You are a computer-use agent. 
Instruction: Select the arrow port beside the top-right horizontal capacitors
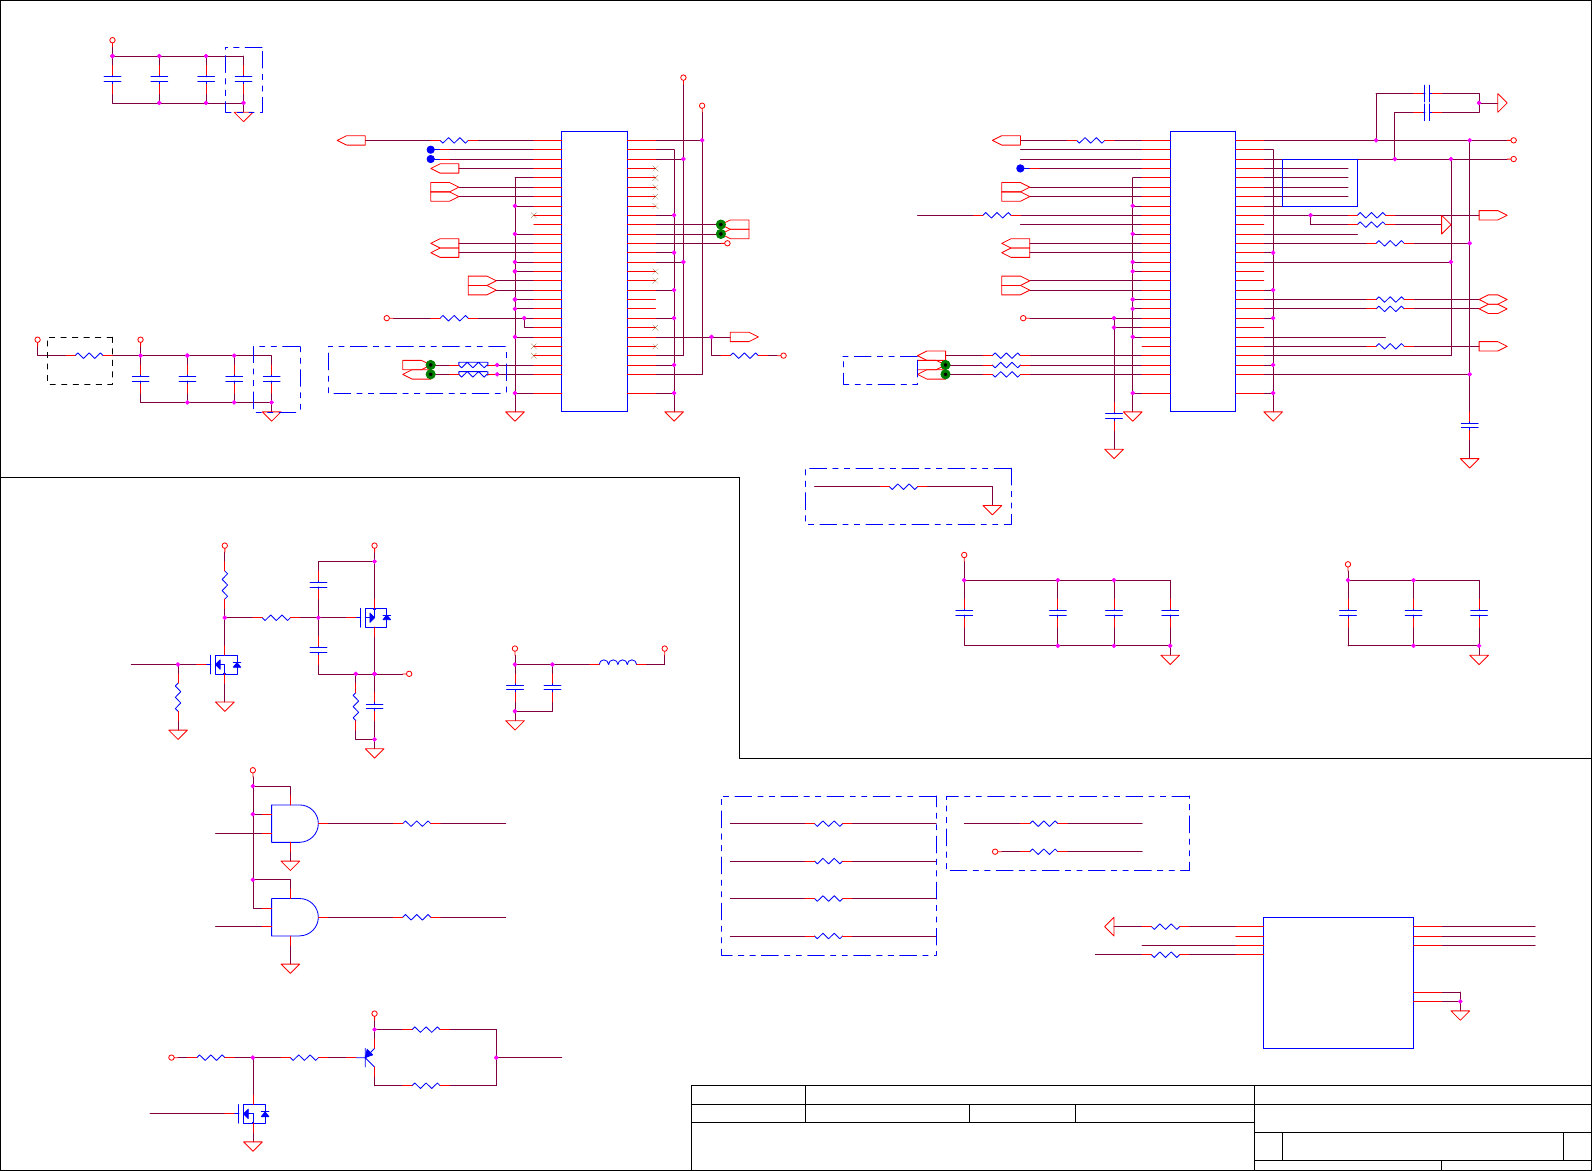pyautogui.click(x=1501, y=103)
